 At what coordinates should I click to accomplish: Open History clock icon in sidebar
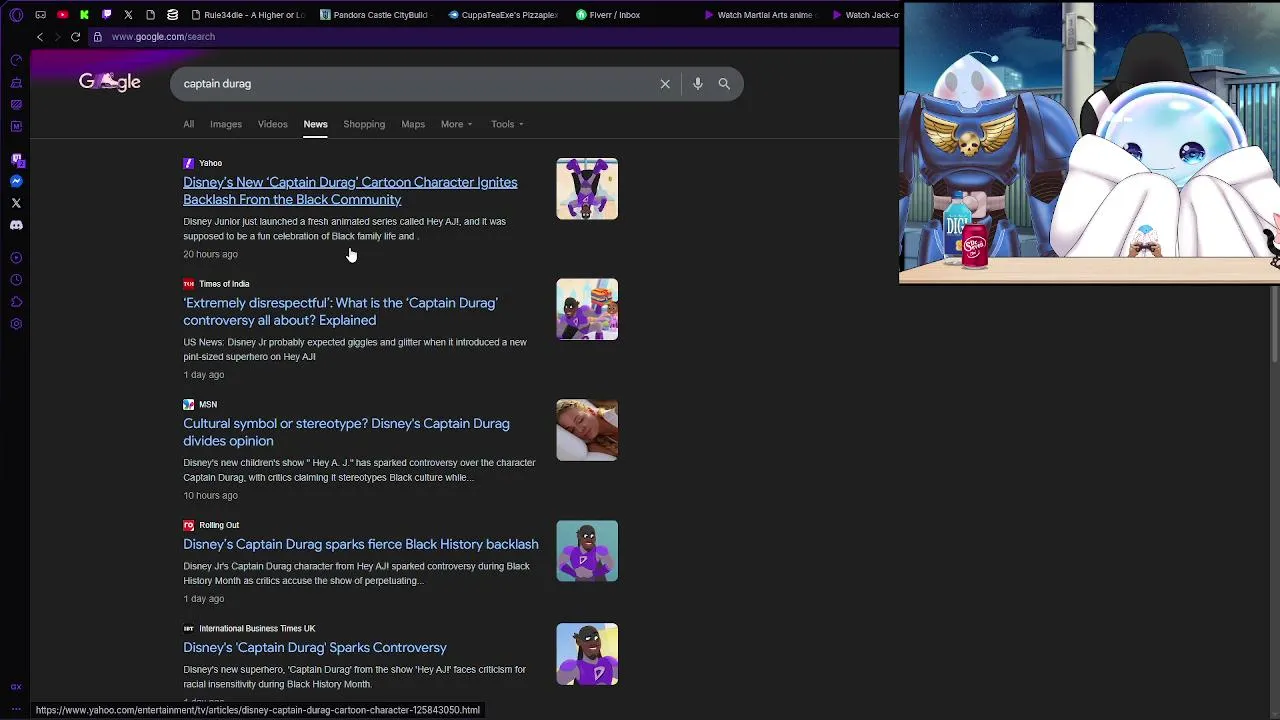[x=16, y=280]
